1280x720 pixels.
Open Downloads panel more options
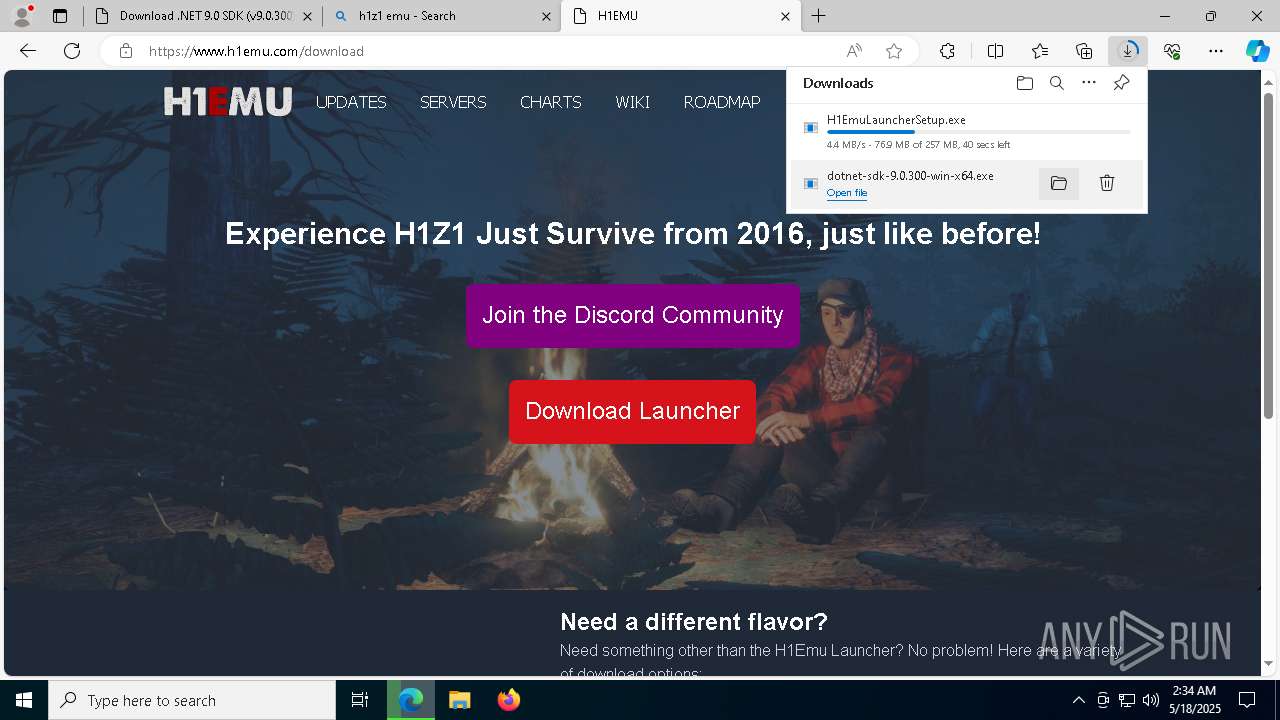point(1089,83)
